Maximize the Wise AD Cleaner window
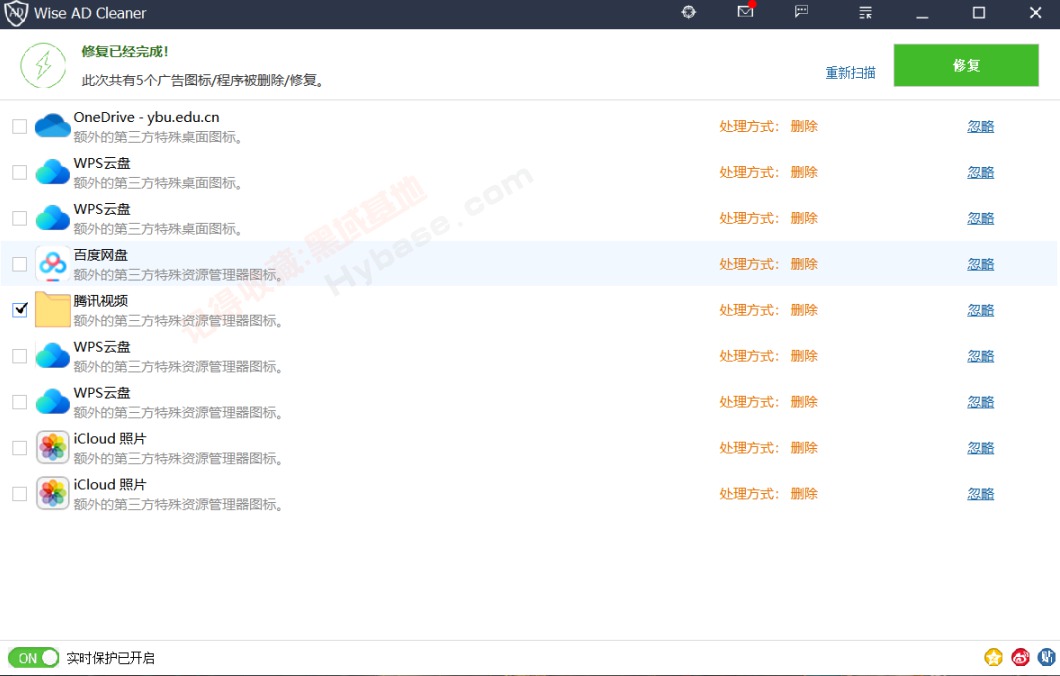The height and width of the screenshot is (676, 1060). [x=978, y=13]
